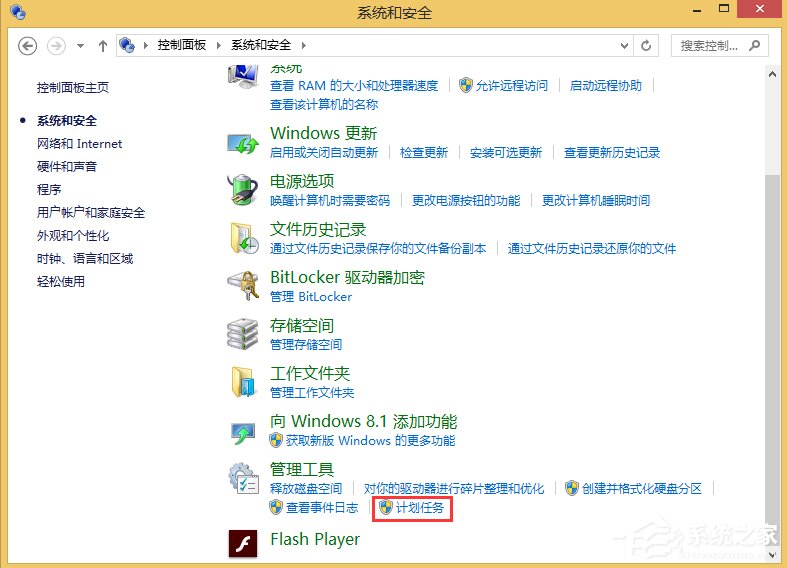The height and width of the screenshot is (568, 787).
Task: Click the Administrative Tools gear icon
Action: pos(244,477)
